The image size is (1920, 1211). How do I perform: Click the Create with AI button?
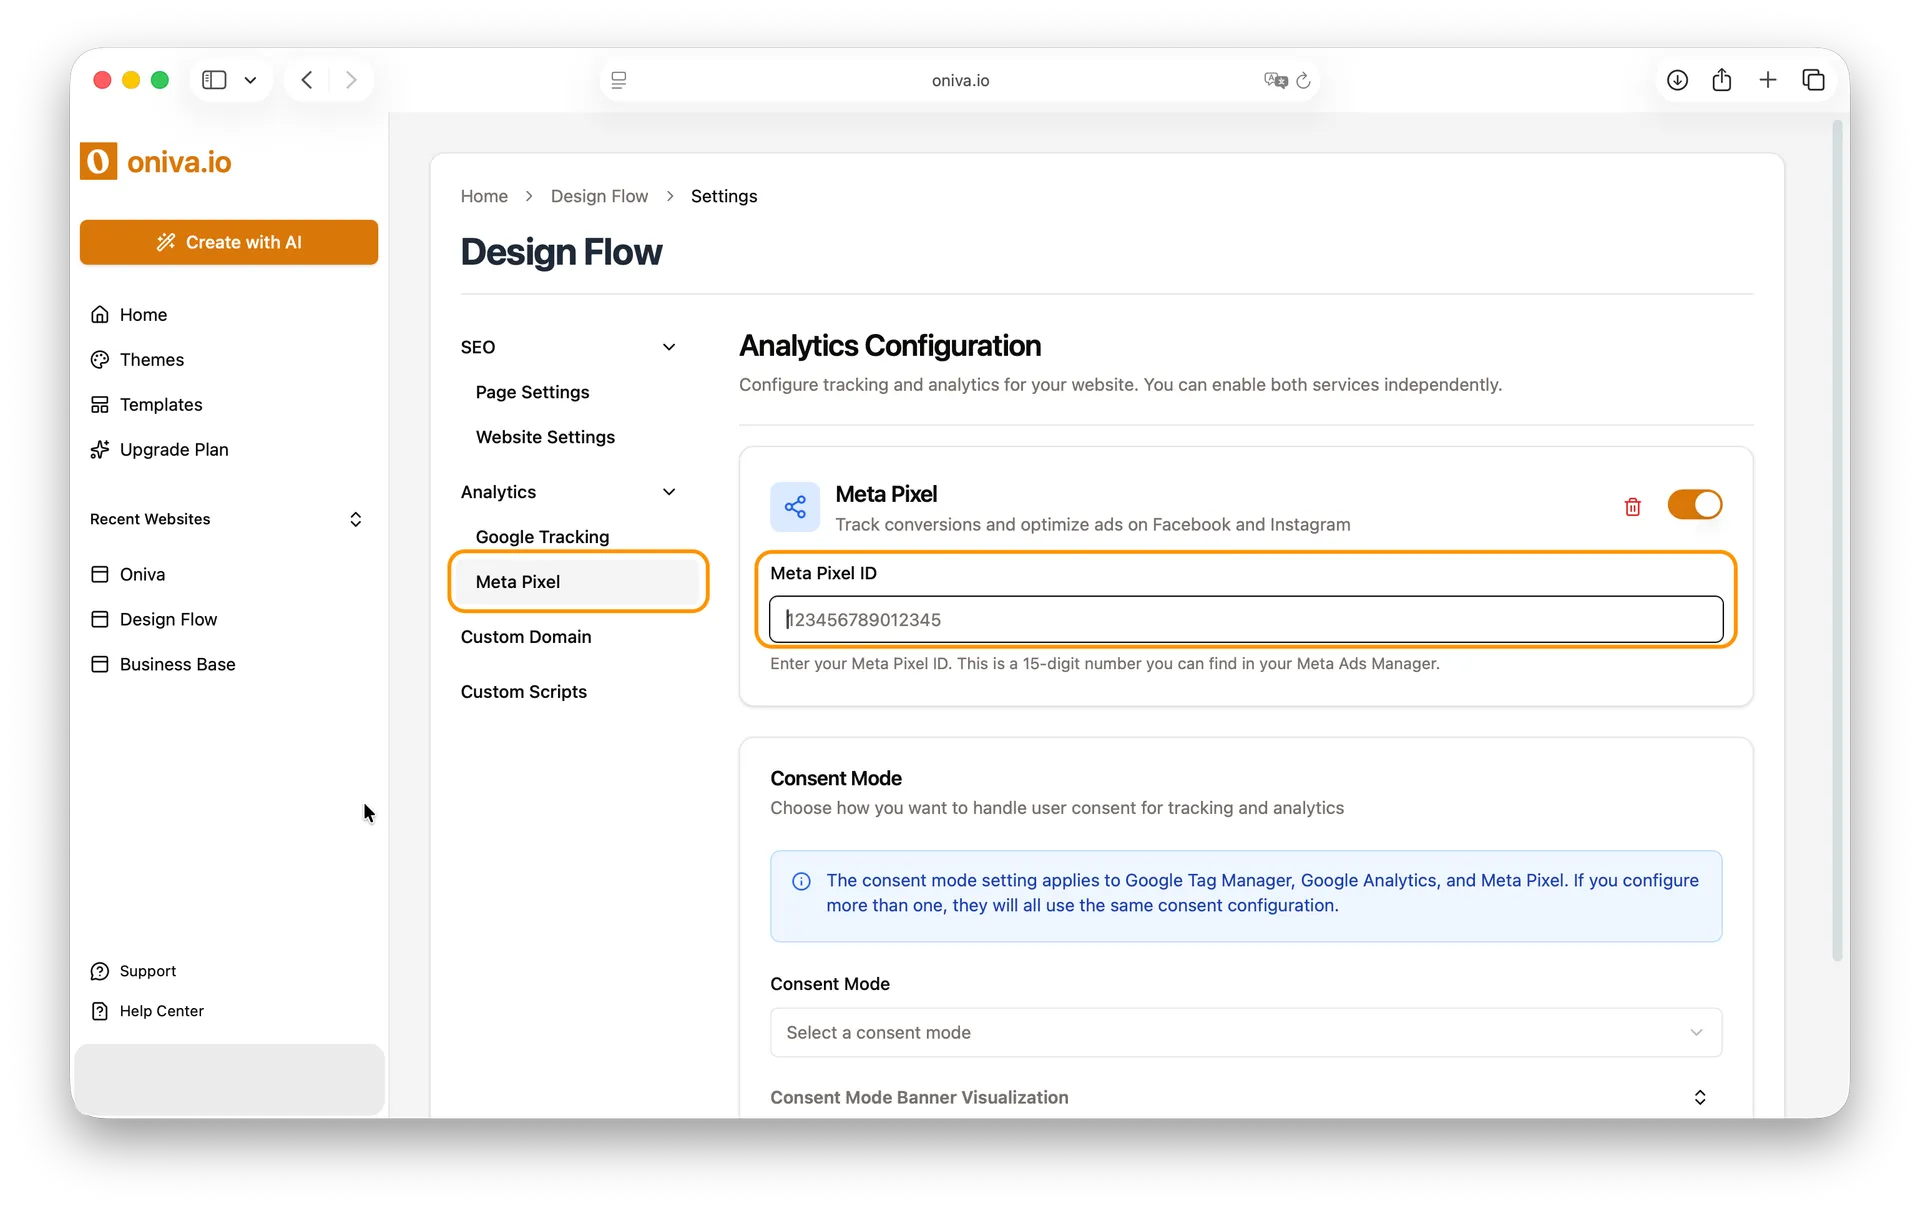pos(229,242)
